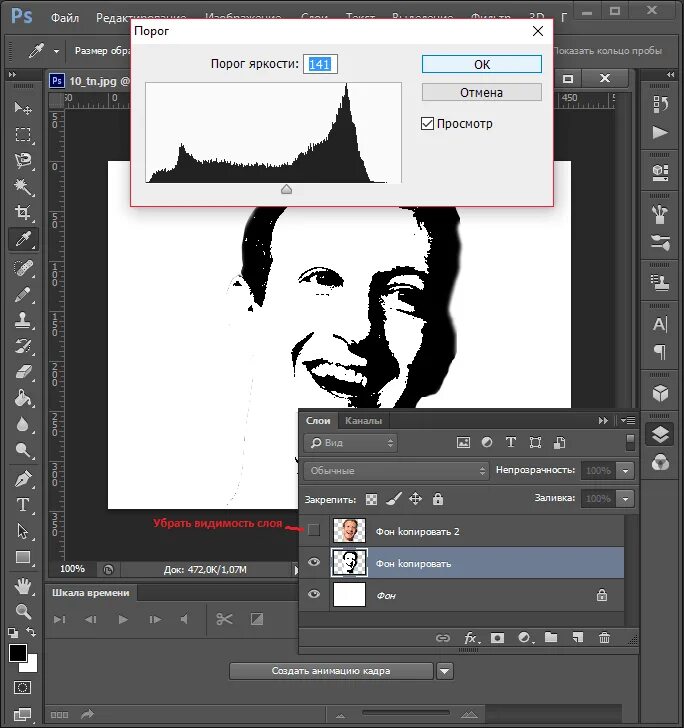Expand the Заливка fill arrow
Image resolution: width=684 pixels, height=728 pixels.
(x=625, y=499)
